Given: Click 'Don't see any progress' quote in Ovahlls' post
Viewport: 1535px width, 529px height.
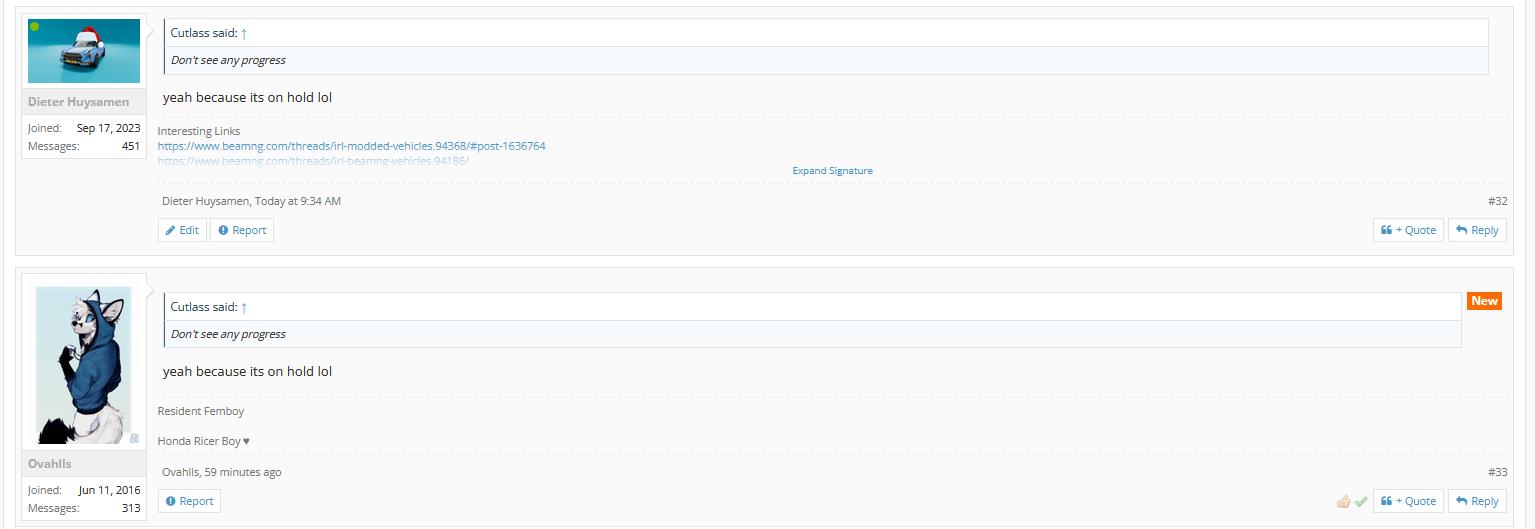Looking at the screenshot, I should [x=228, y=334].
